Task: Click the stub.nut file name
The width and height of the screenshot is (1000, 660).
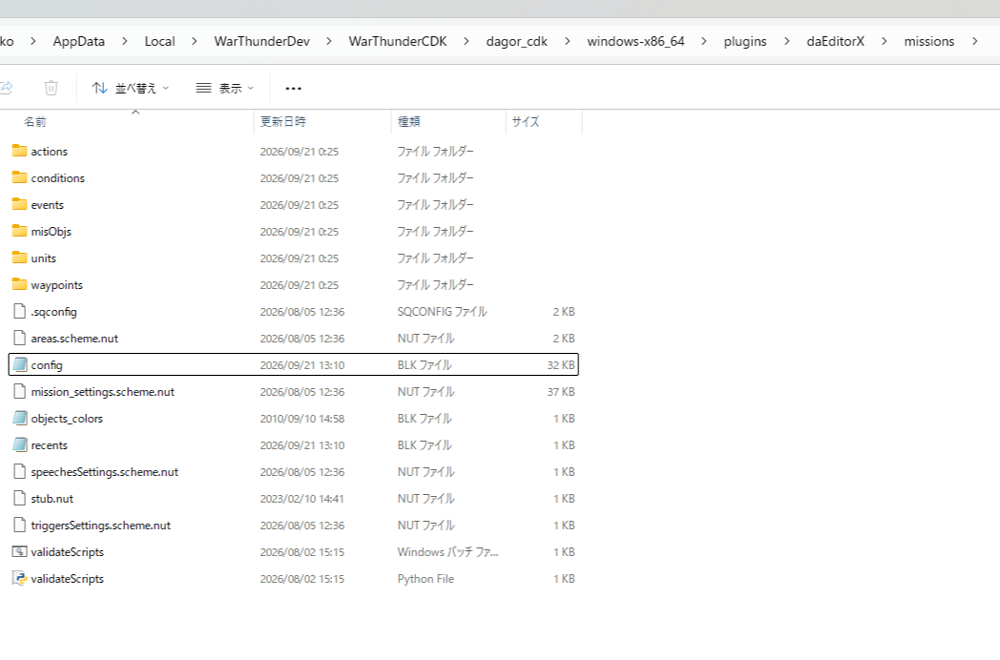Action: pyautogui.click(x=52, y=499)
